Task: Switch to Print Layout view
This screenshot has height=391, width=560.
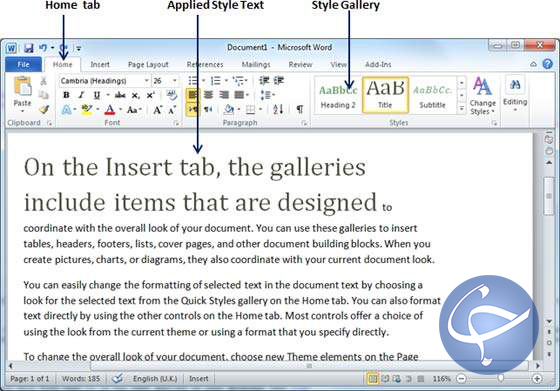Action: point(372,379)
